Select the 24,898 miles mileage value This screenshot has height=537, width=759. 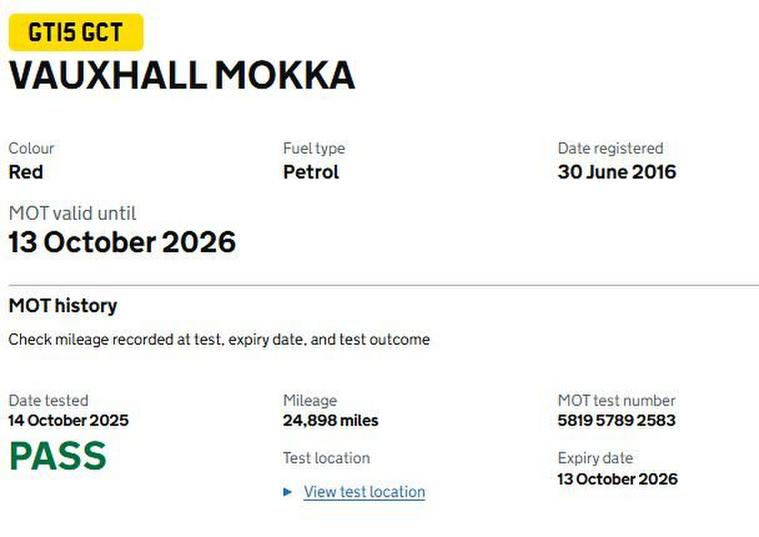coord(330,421)
